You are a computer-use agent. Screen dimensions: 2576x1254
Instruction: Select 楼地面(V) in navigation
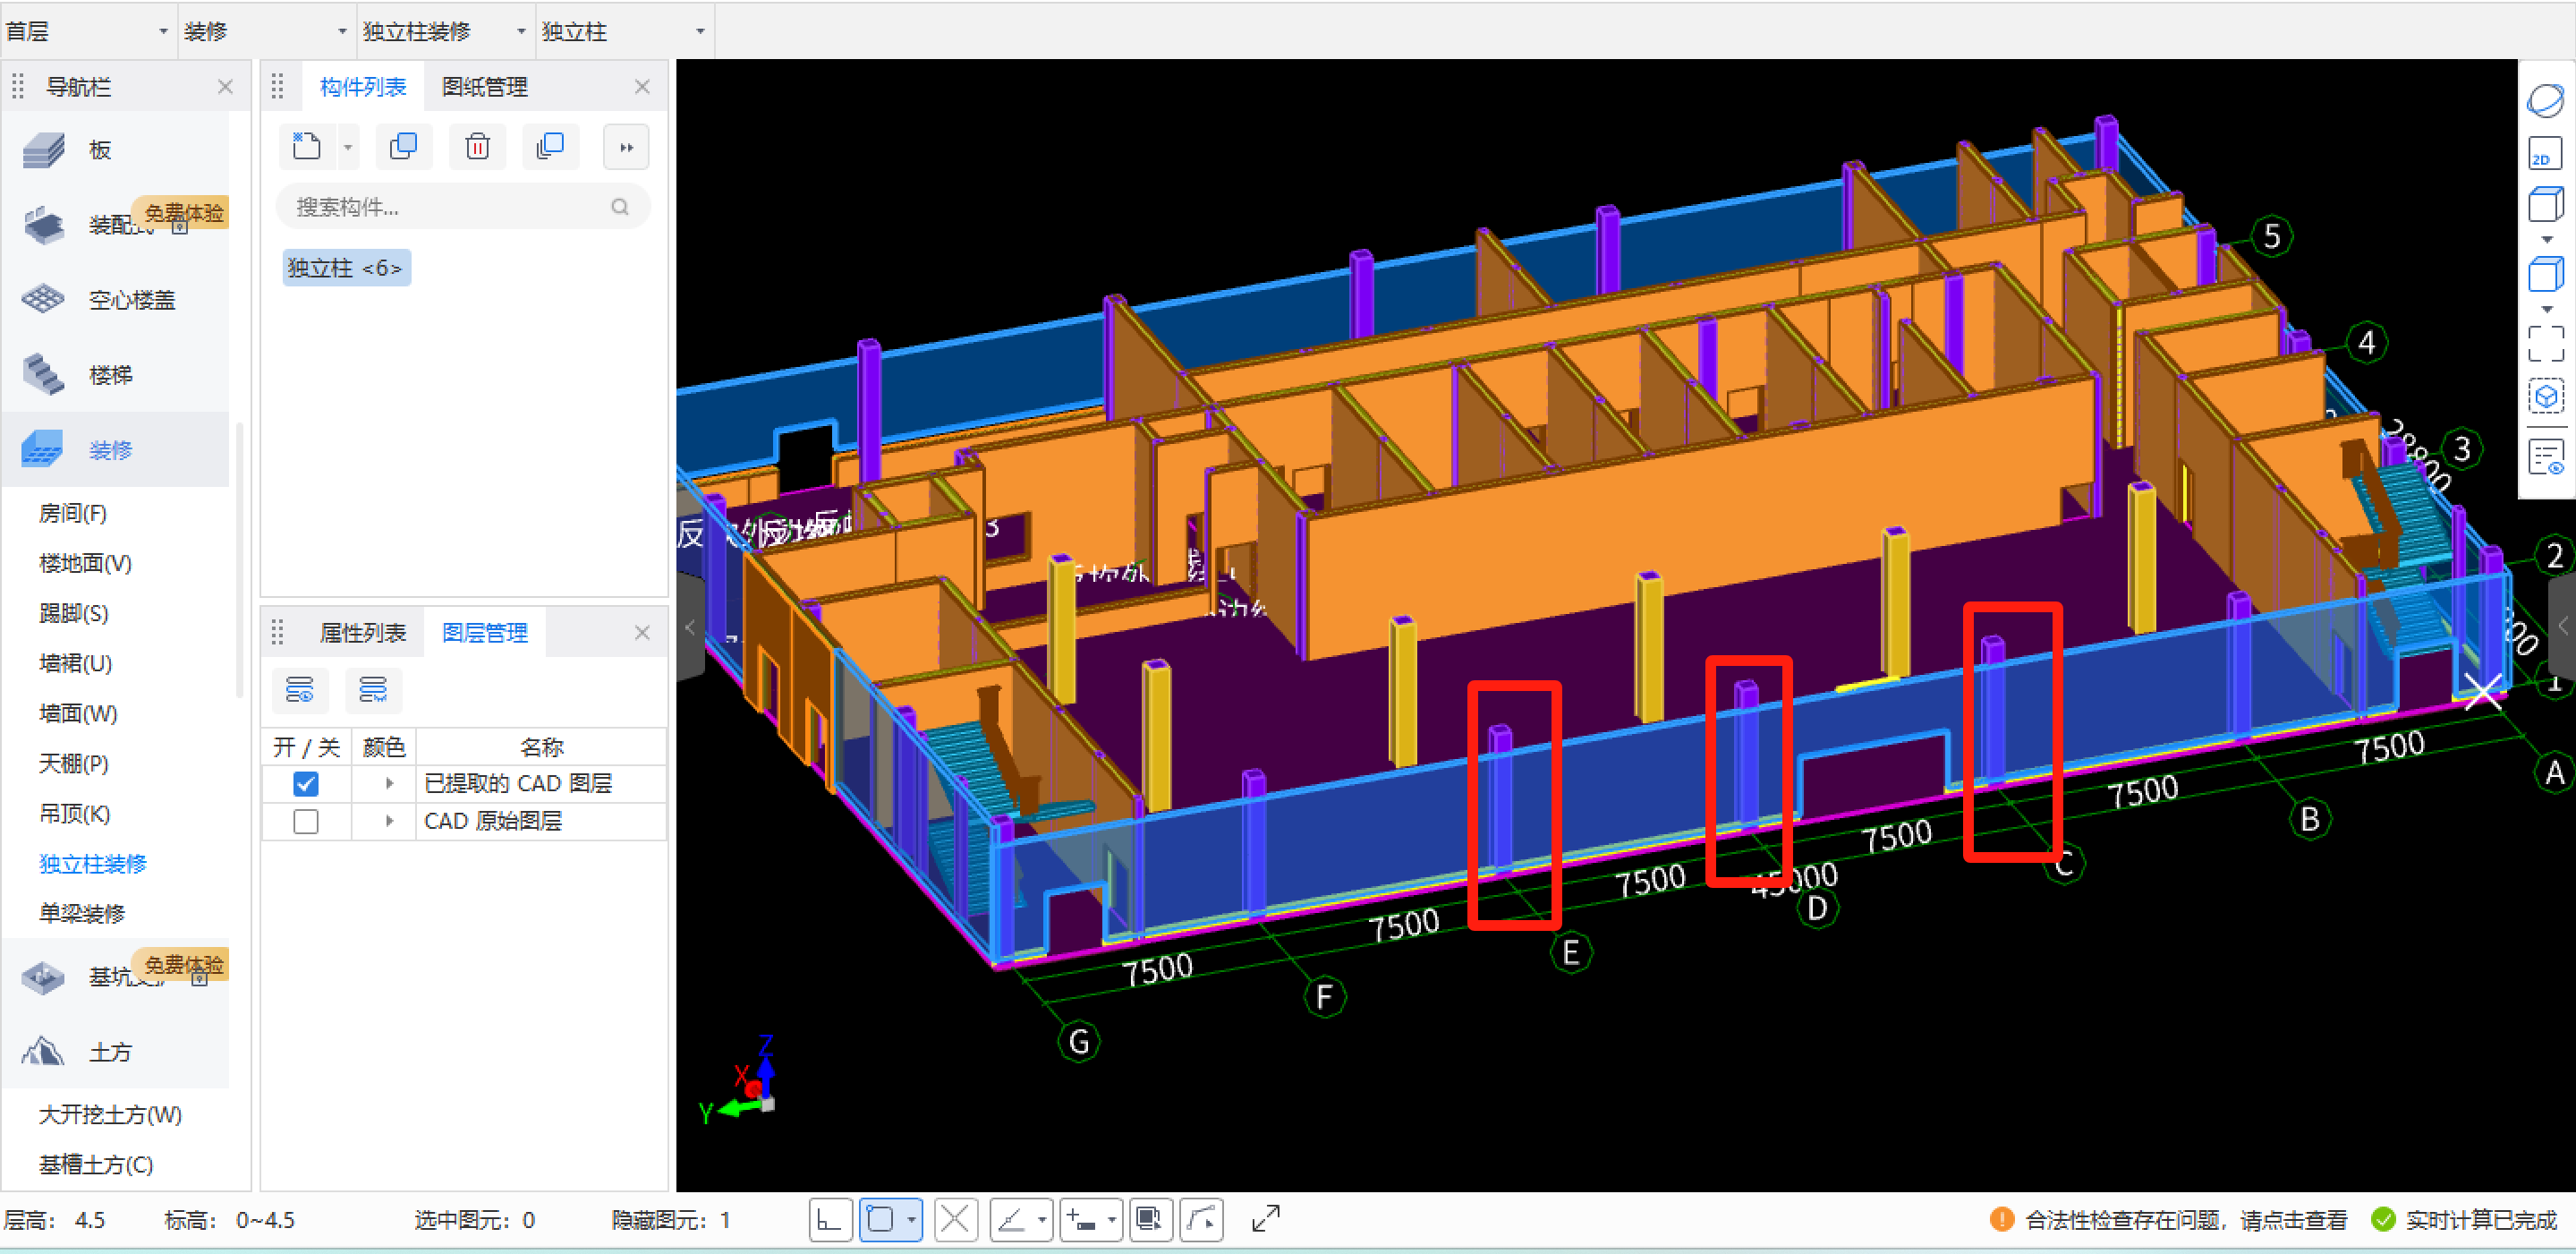click(85, 563)
